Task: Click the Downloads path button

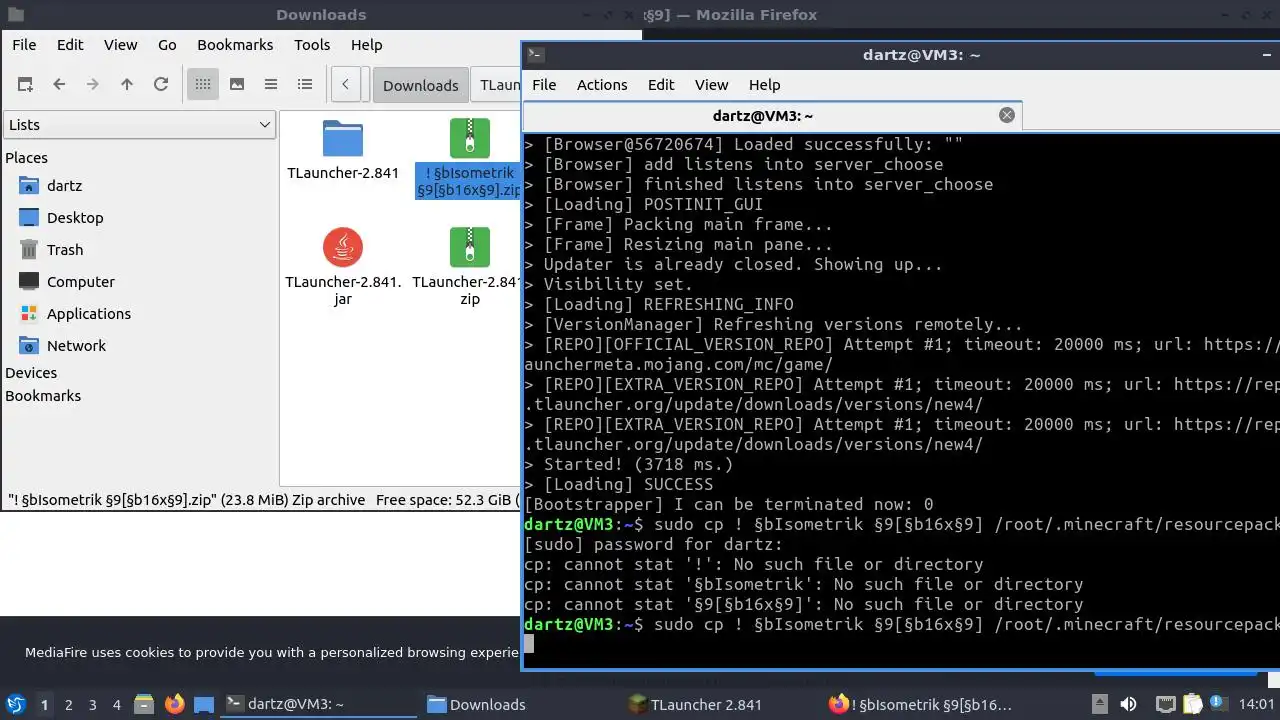Action: coord(420,85)
